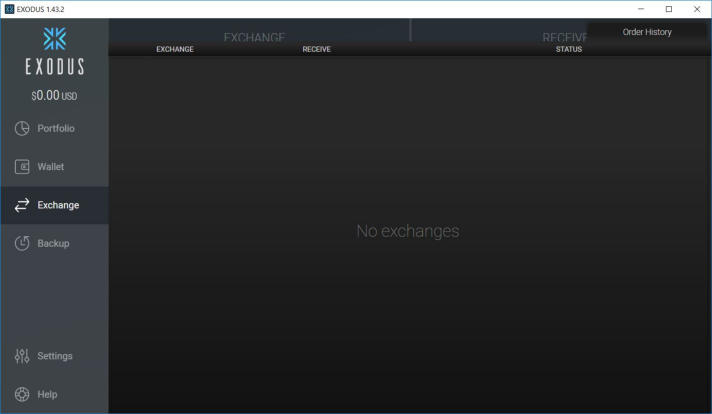The width and height of the screenshot is (712, 414).
Task: Open Settings from the sidebar
Action: pos(54,356)
